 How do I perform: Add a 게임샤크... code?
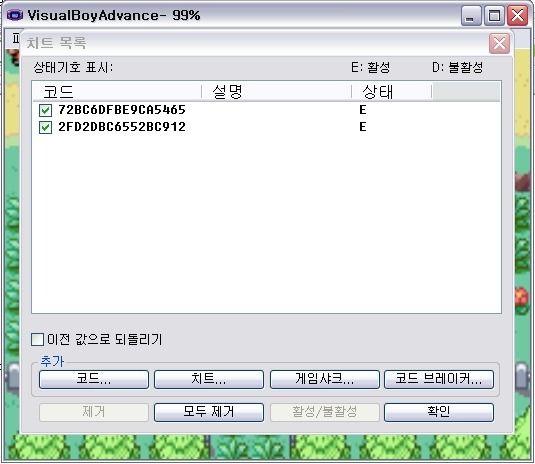click(324, 379)
